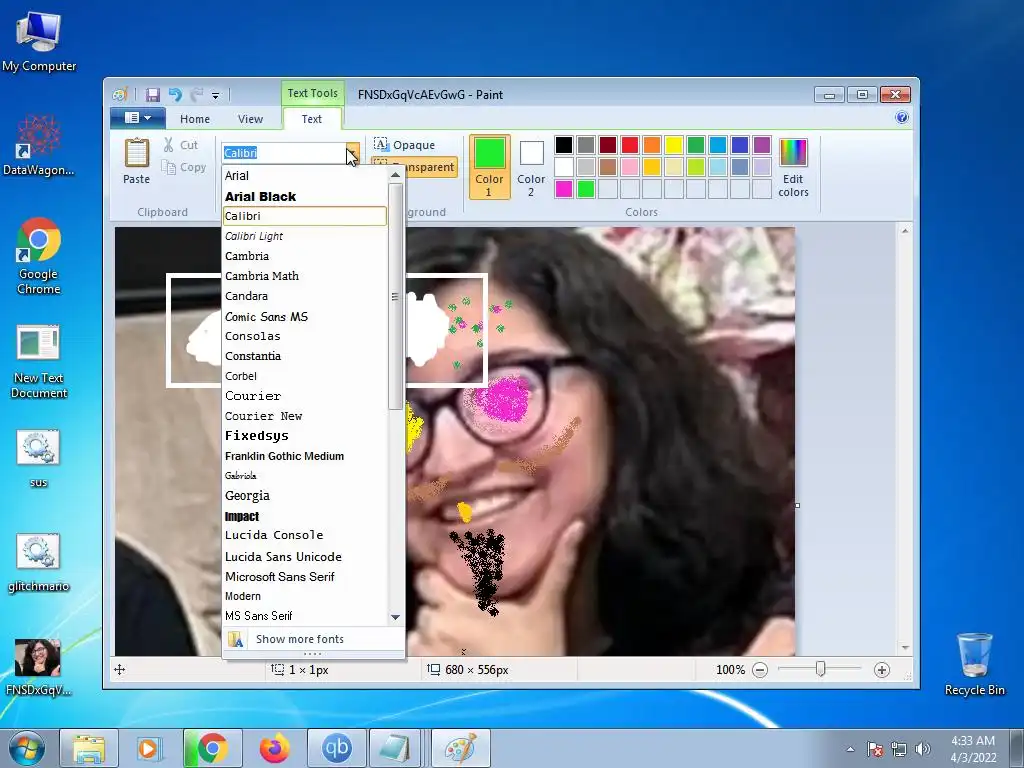Pick the indigo blue color swatch
The image size is (1024, 768).
(740, 145)
